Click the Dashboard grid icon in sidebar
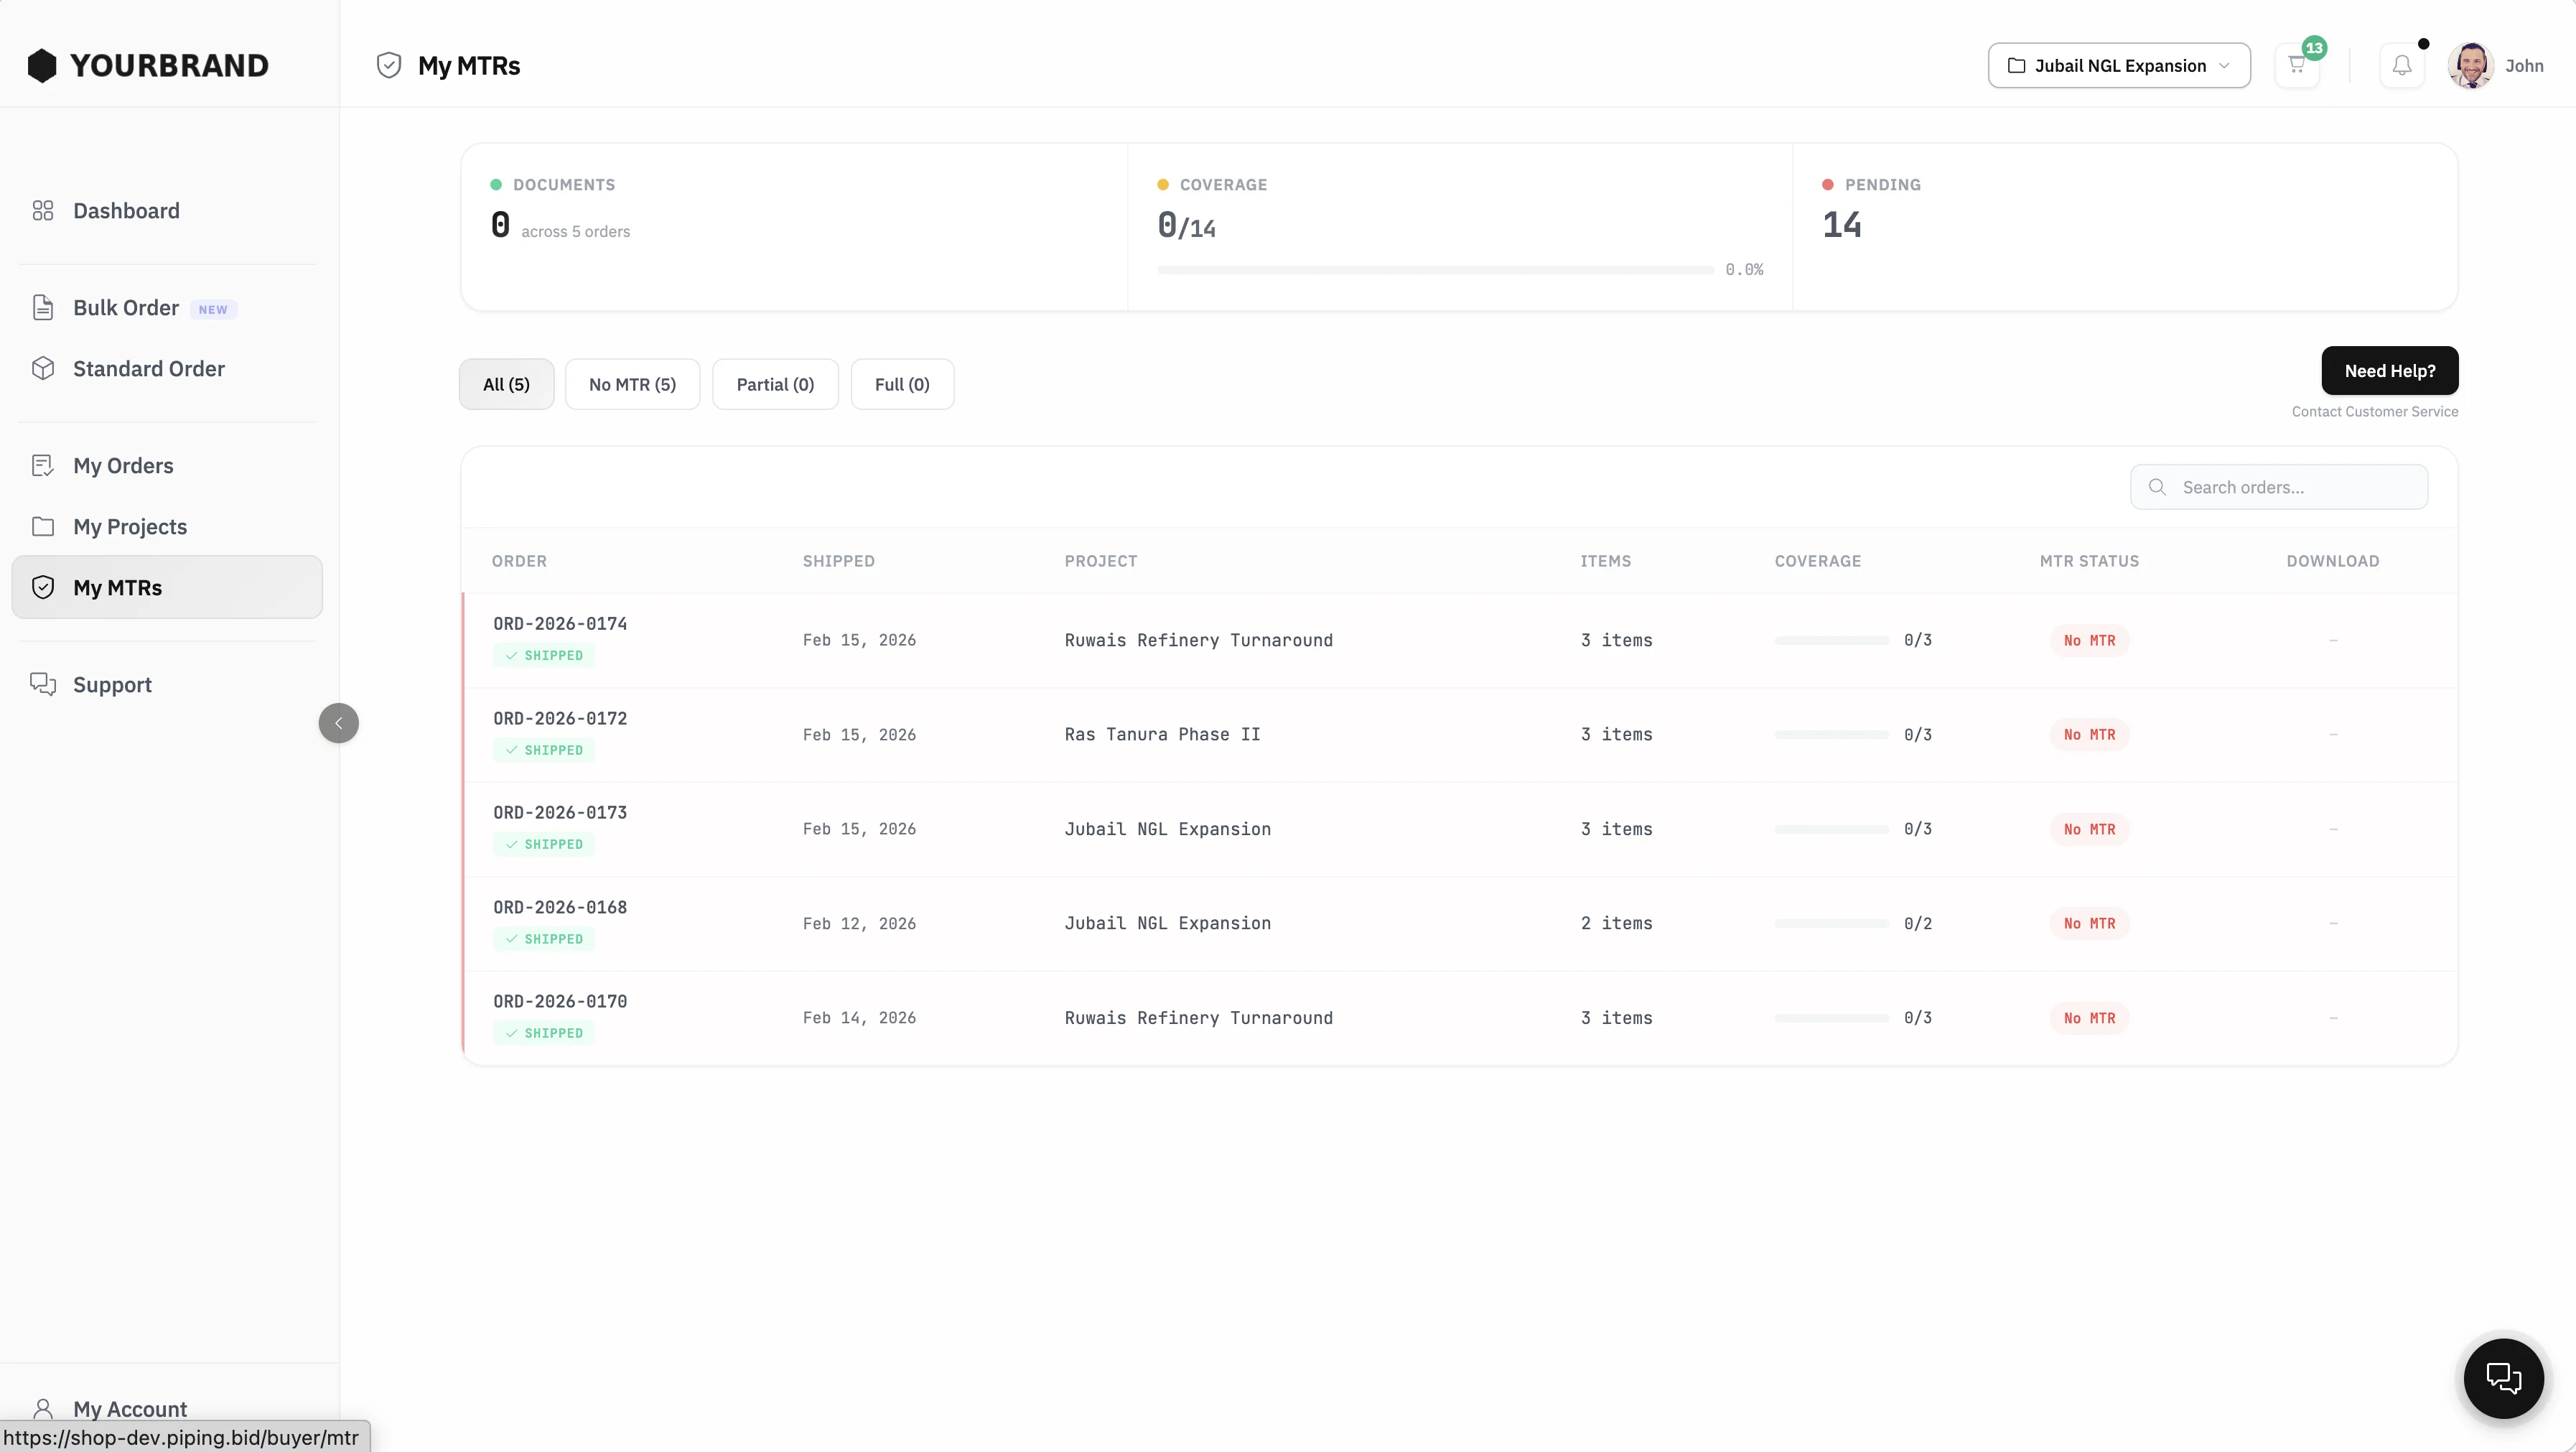2576x1452 pixels. [42, 211]
